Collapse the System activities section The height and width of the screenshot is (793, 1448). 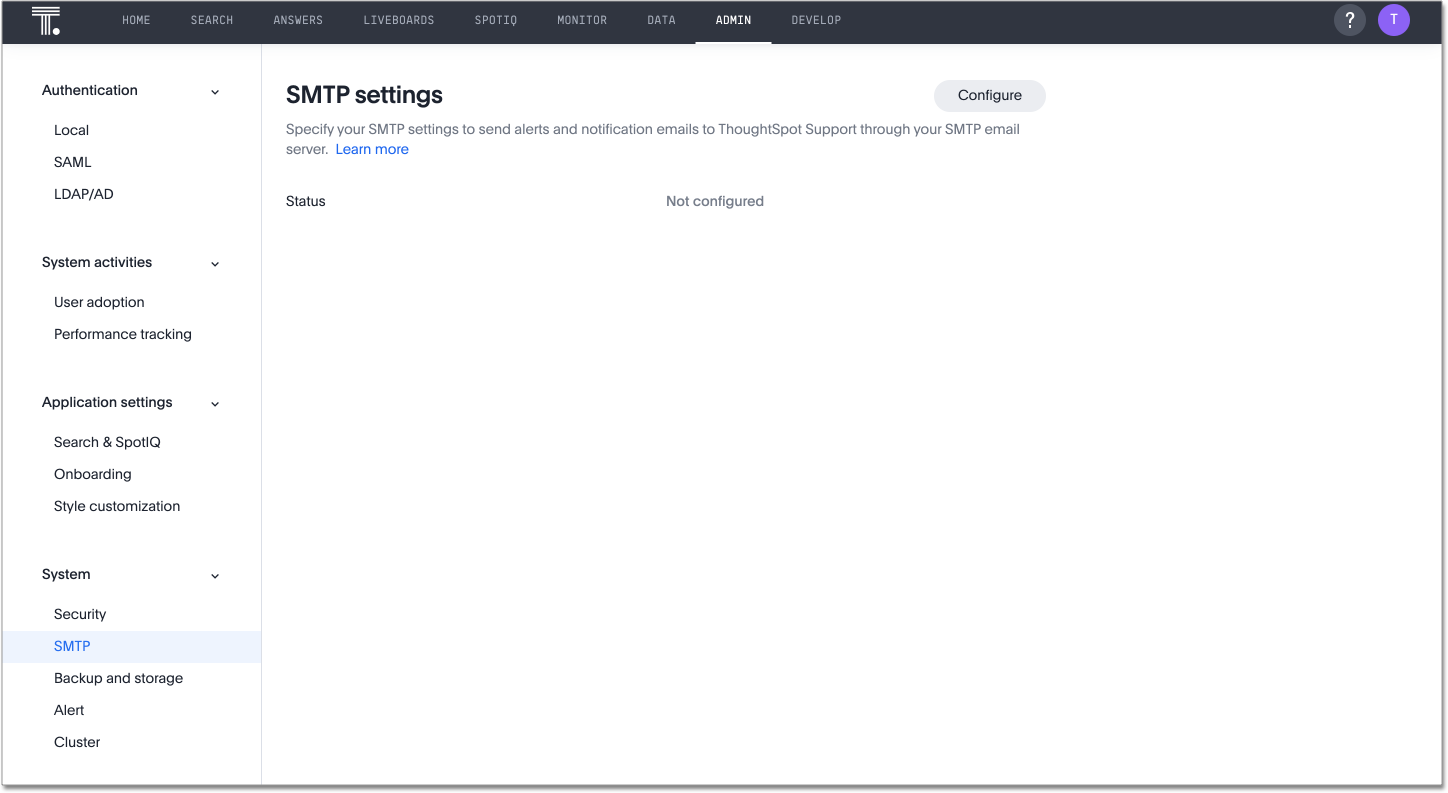(x=214, y=263)
